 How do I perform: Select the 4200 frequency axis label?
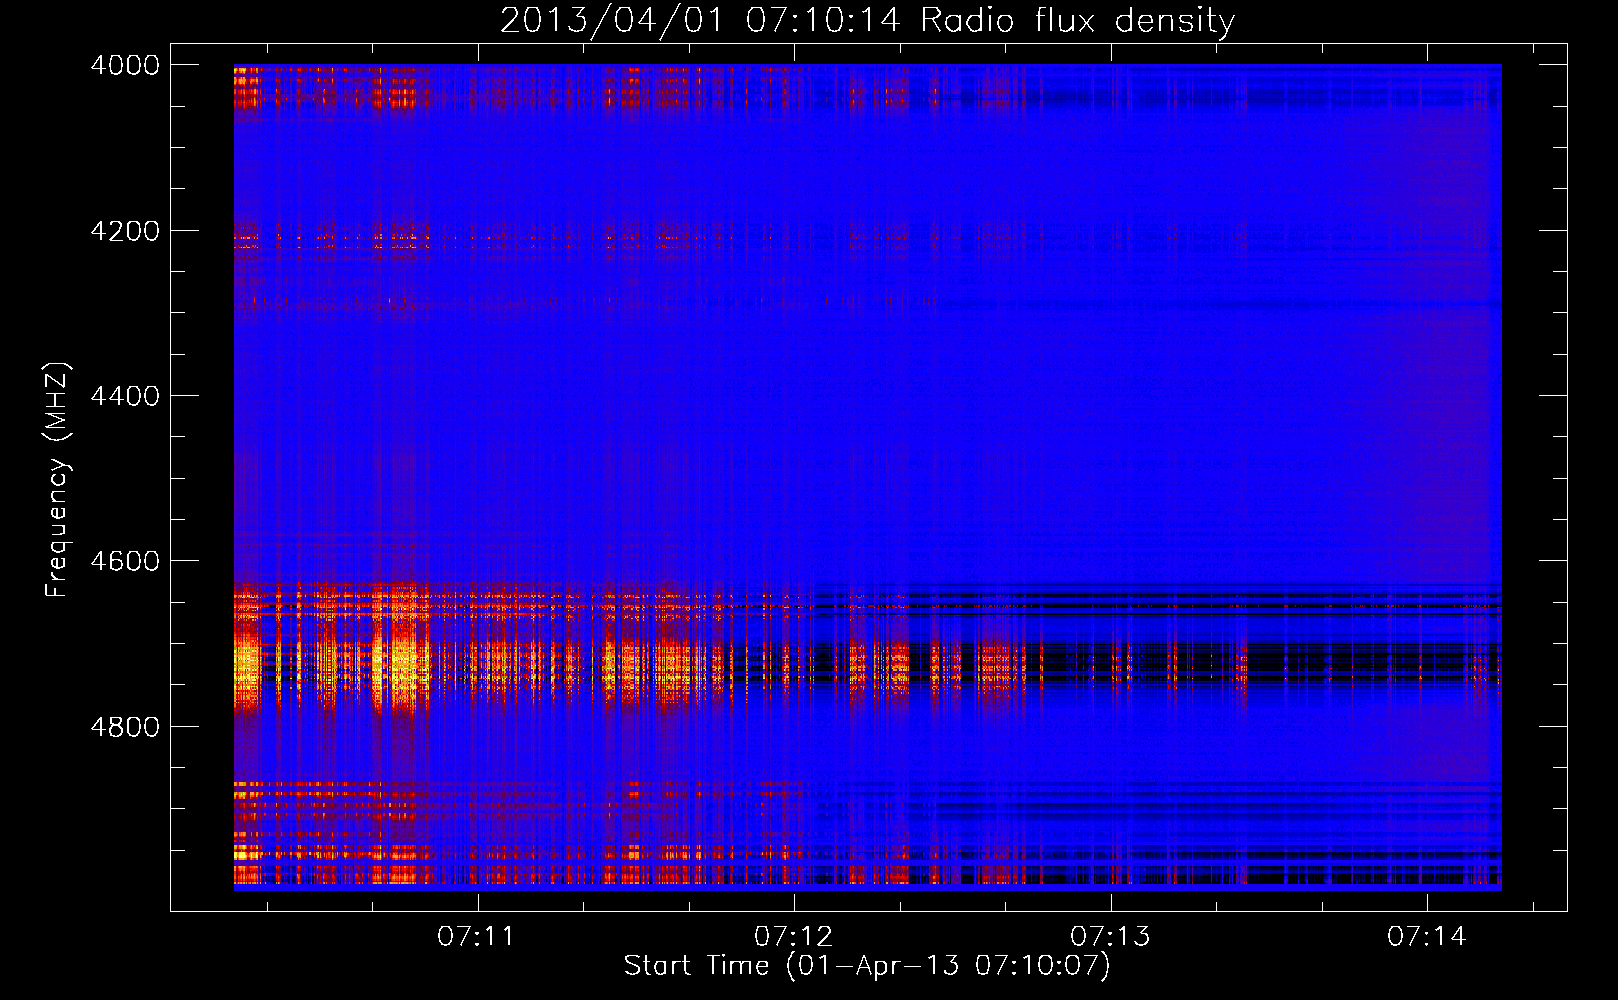125,231
